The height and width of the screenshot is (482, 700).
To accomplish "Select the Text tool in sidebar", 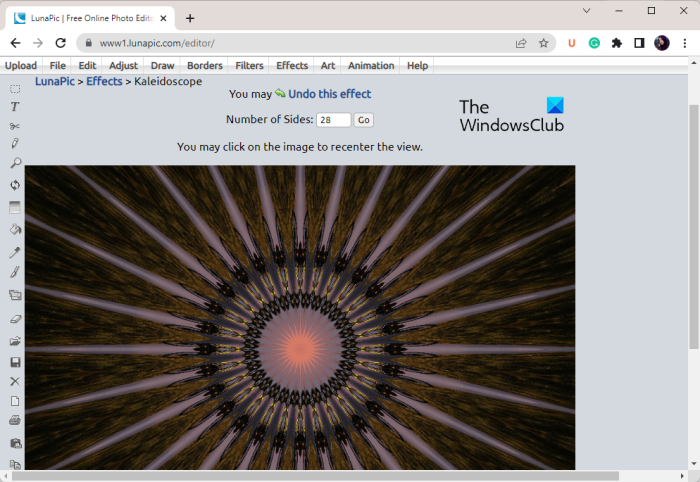I will (x=15, y=107).
